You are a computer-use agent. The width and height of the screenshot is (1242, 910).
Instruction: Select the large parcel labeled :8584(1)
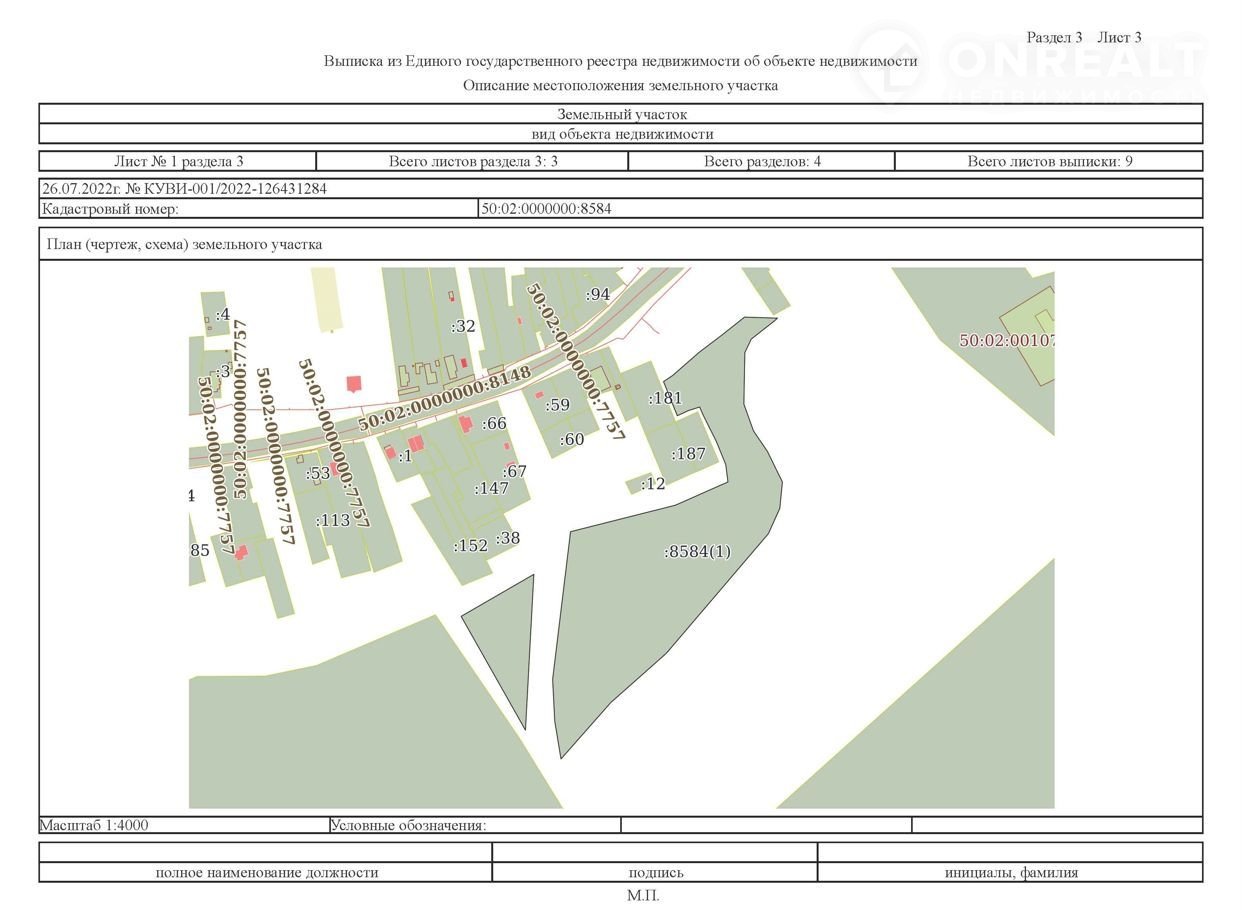tap(697, 551)
